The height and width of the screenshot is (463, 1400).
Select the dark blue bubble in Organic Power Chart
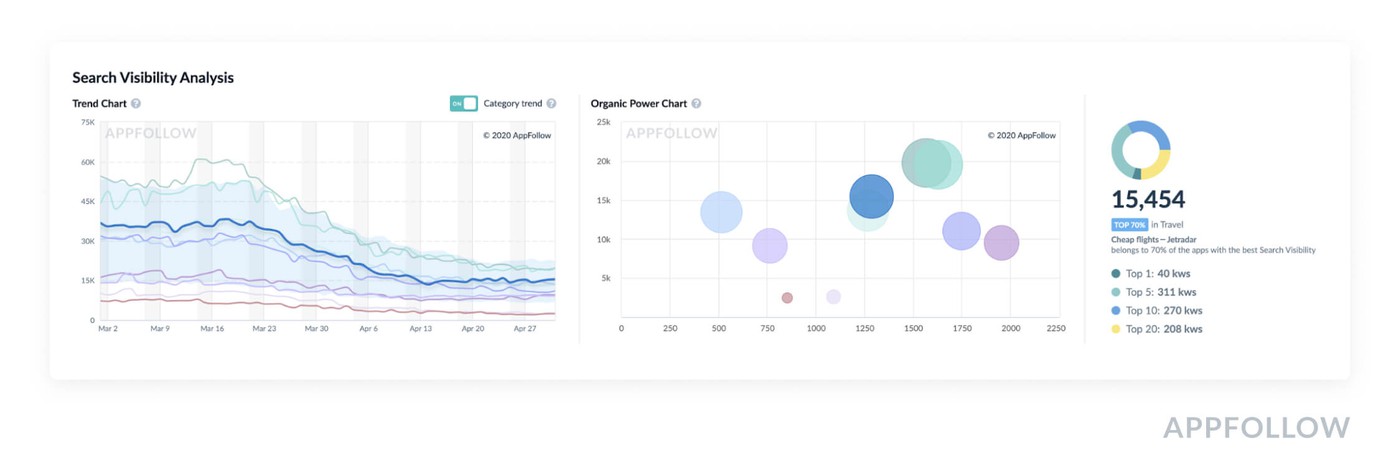coord(871,197)
